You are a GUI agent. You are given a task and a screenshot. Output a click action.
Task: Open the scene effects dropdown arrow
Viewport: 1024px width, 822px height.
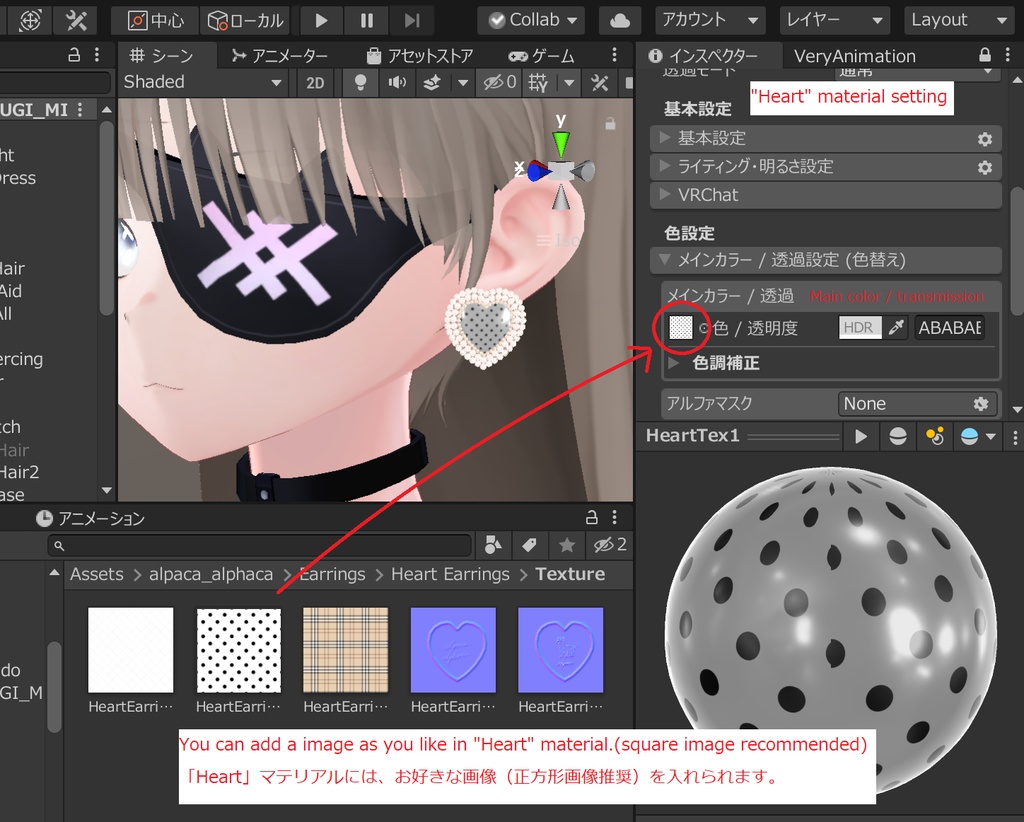[462, 83]
